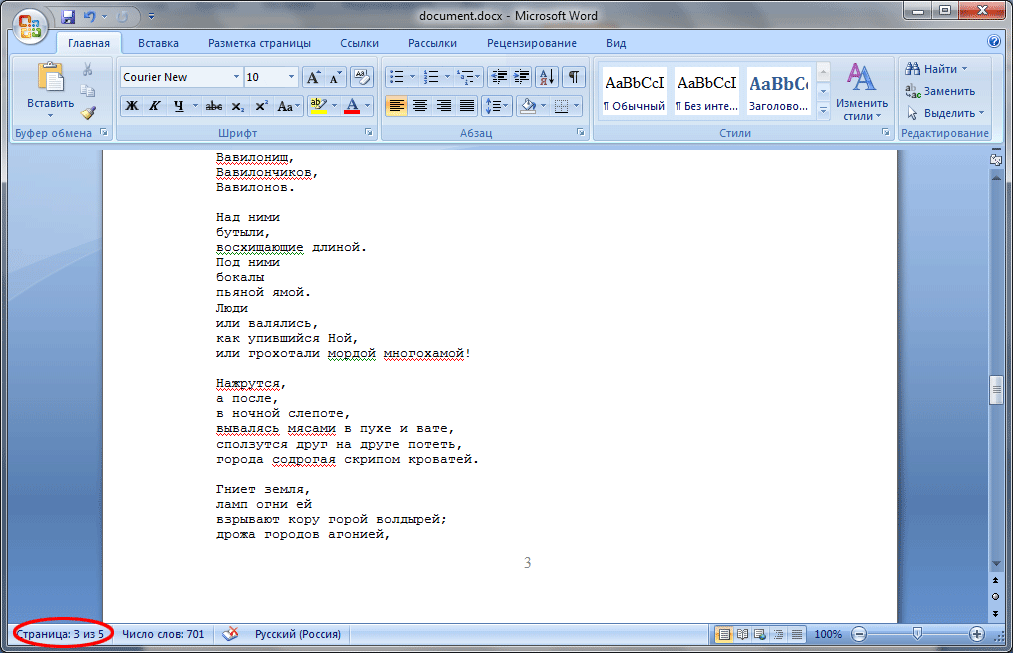1013x653 pixels.
Task: Apply the Superscript x² formatting icon
Action: click(261, 106)
